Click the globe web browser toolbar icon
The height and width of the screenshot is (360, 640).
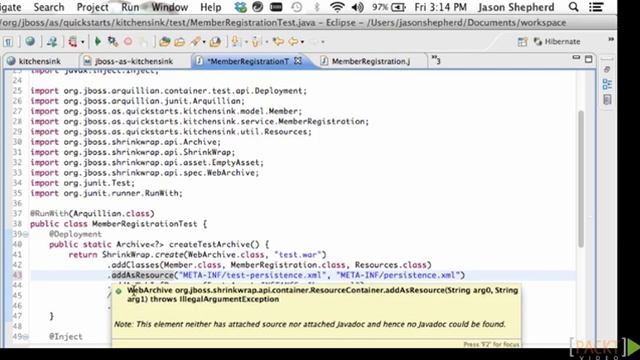[x=30, y=41]
